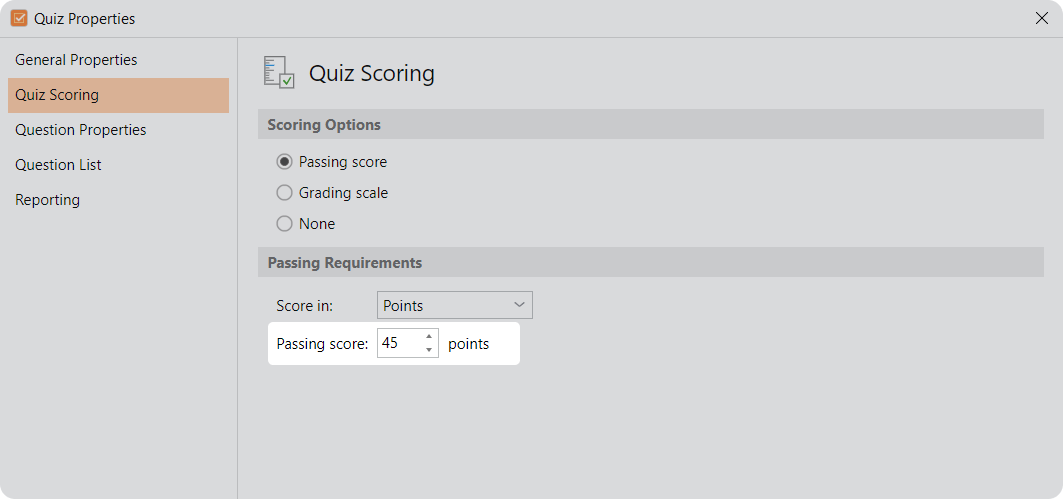The width and height of the screenshot is (1063, 499).
Task: Go to Question Properties section
Action: coord(80,130)
